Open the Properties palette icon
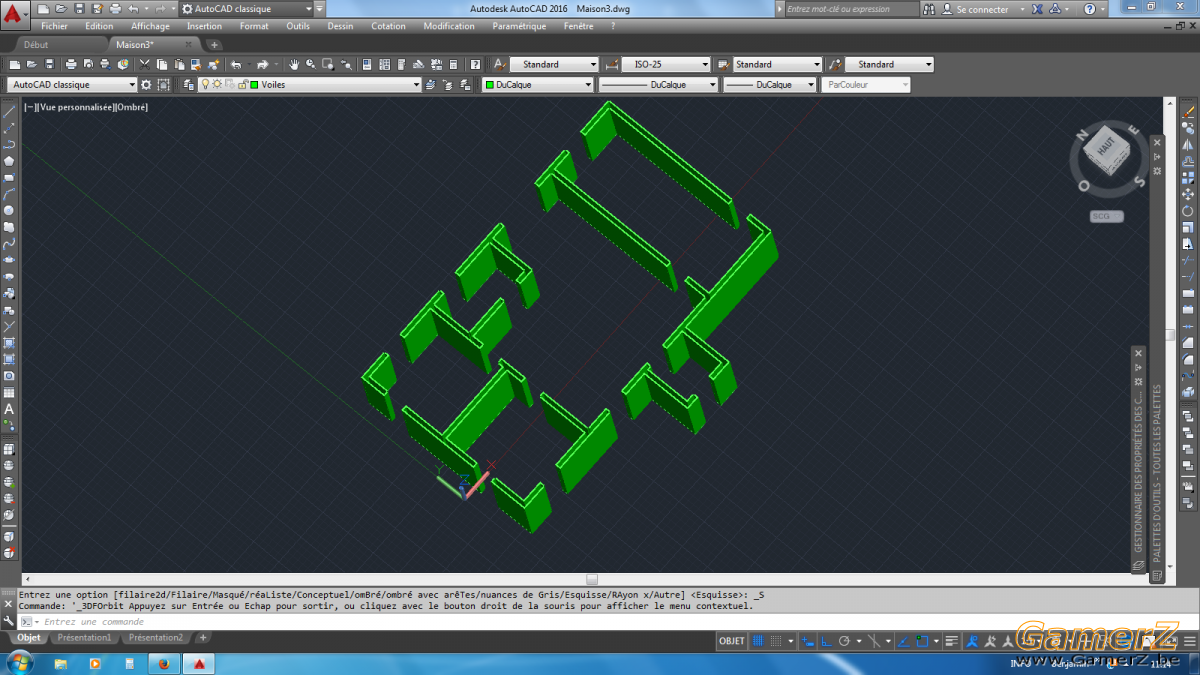 [367, 64]
